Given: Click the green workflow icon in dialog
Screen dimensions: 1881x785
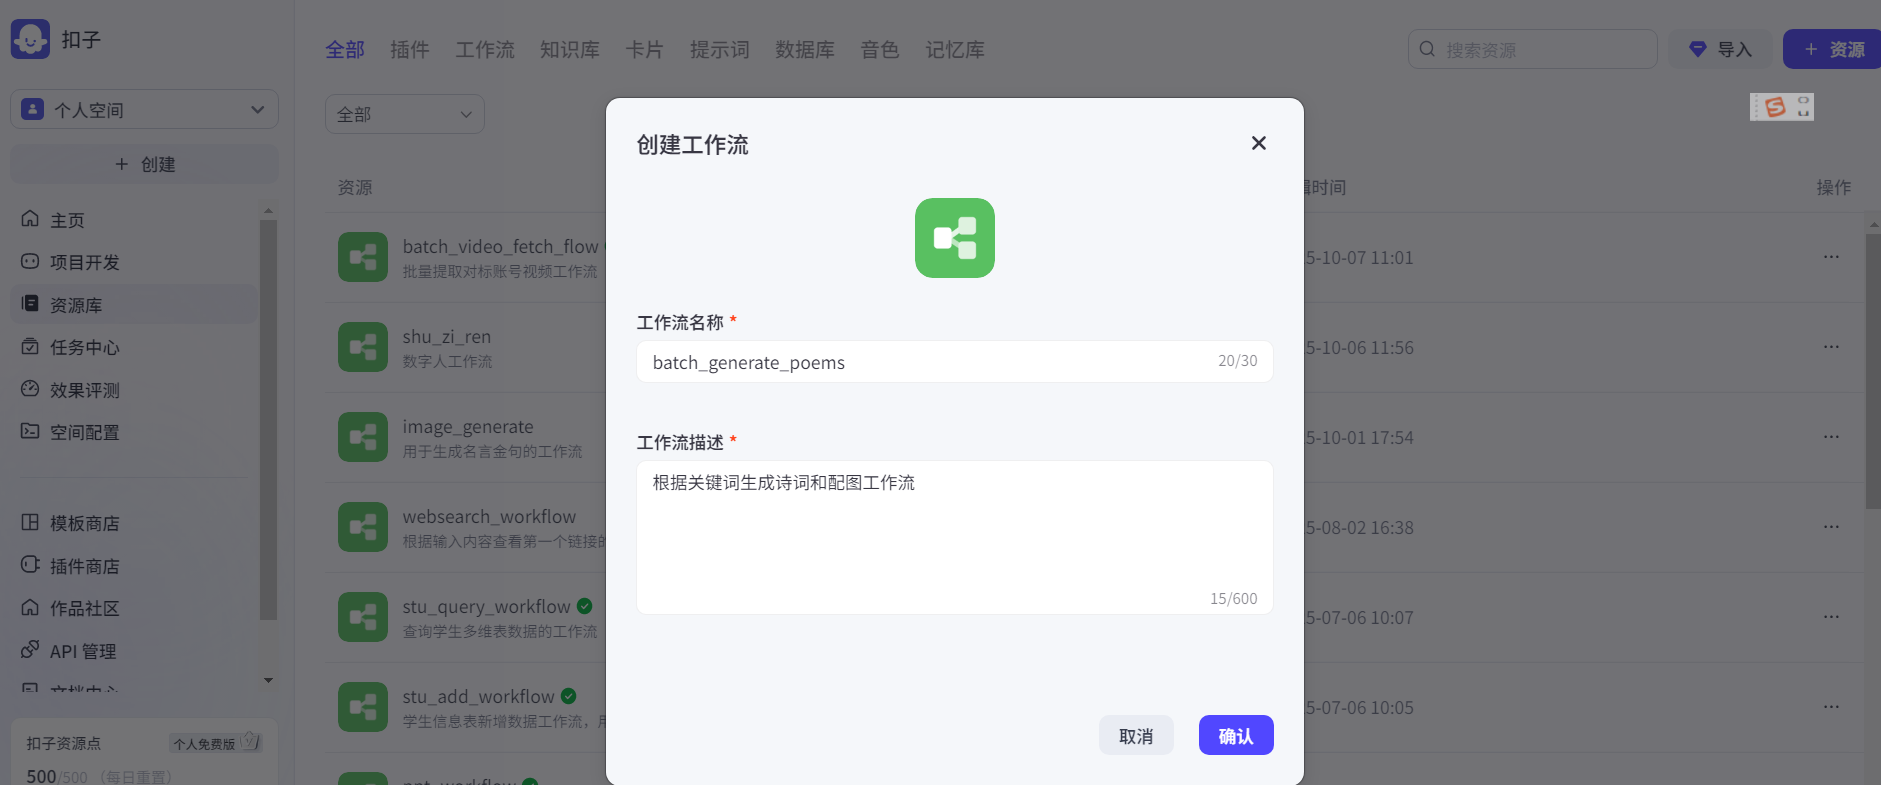Looking at the screenshot, I should point(955,238).
